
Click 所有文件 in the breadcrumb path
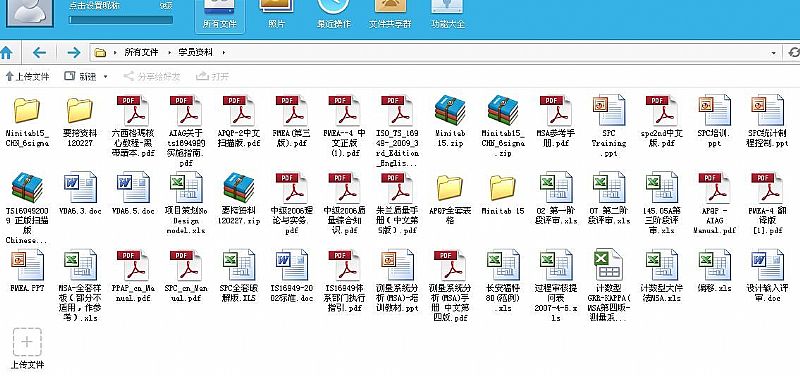(x=141, y=52)
